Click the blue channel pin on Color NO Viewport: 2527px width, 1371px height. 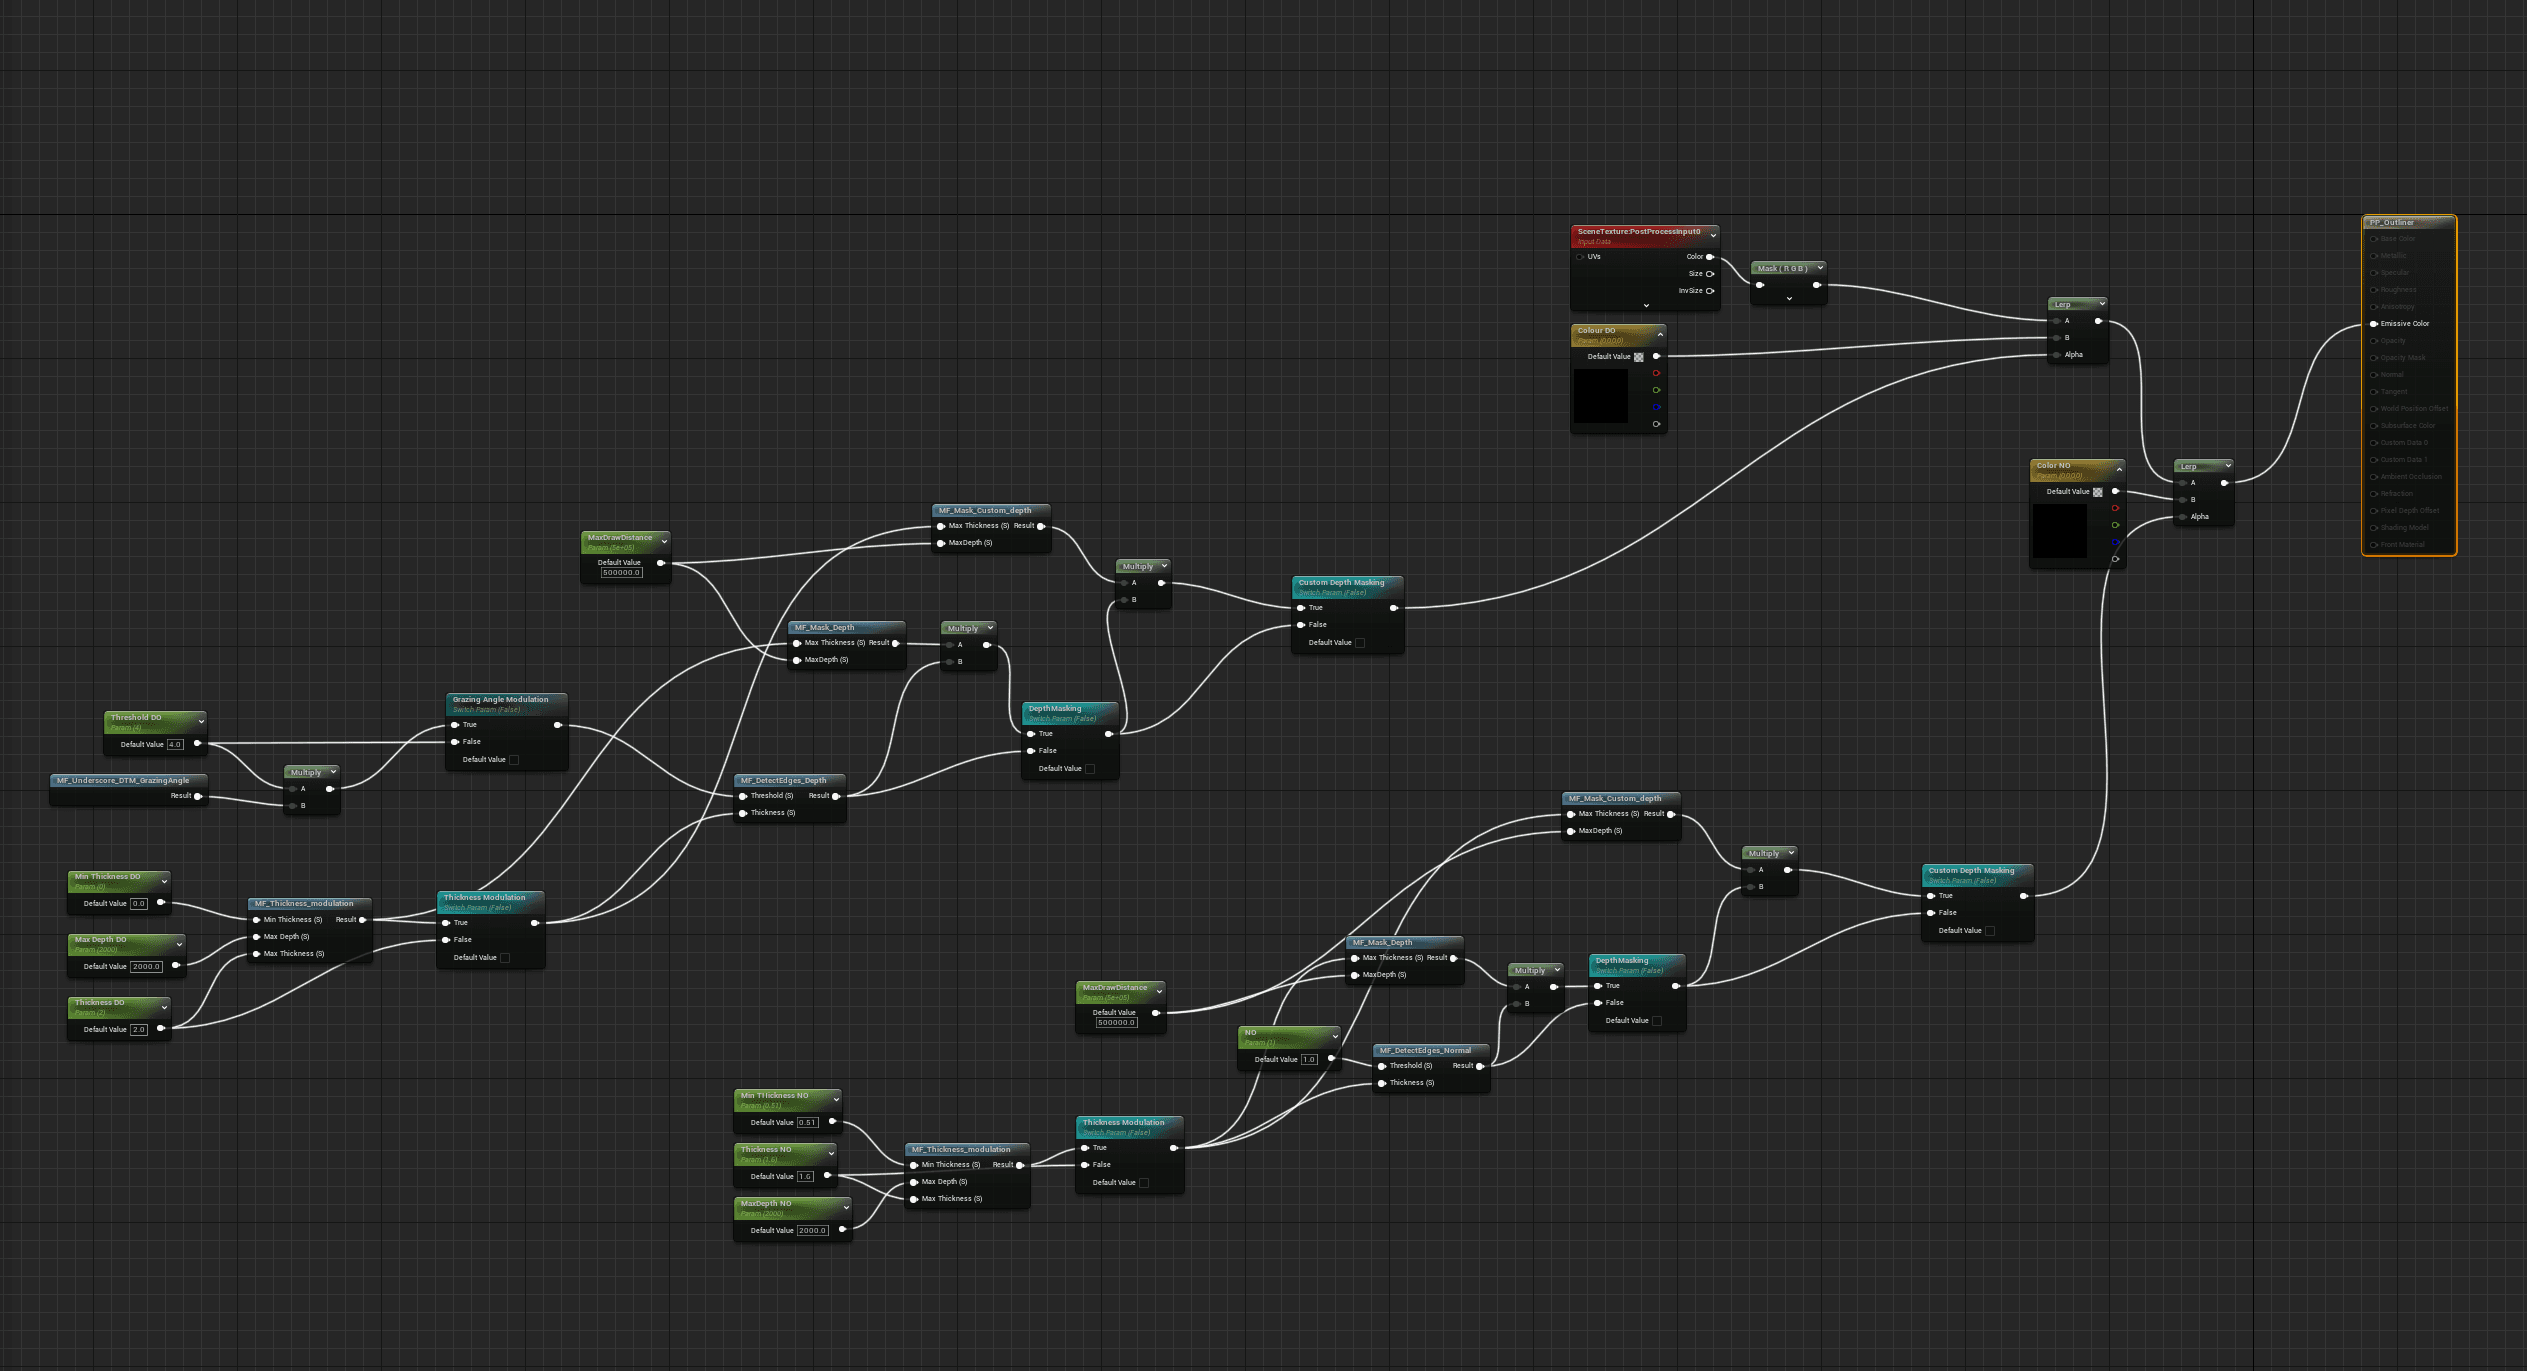(2115, 542)
